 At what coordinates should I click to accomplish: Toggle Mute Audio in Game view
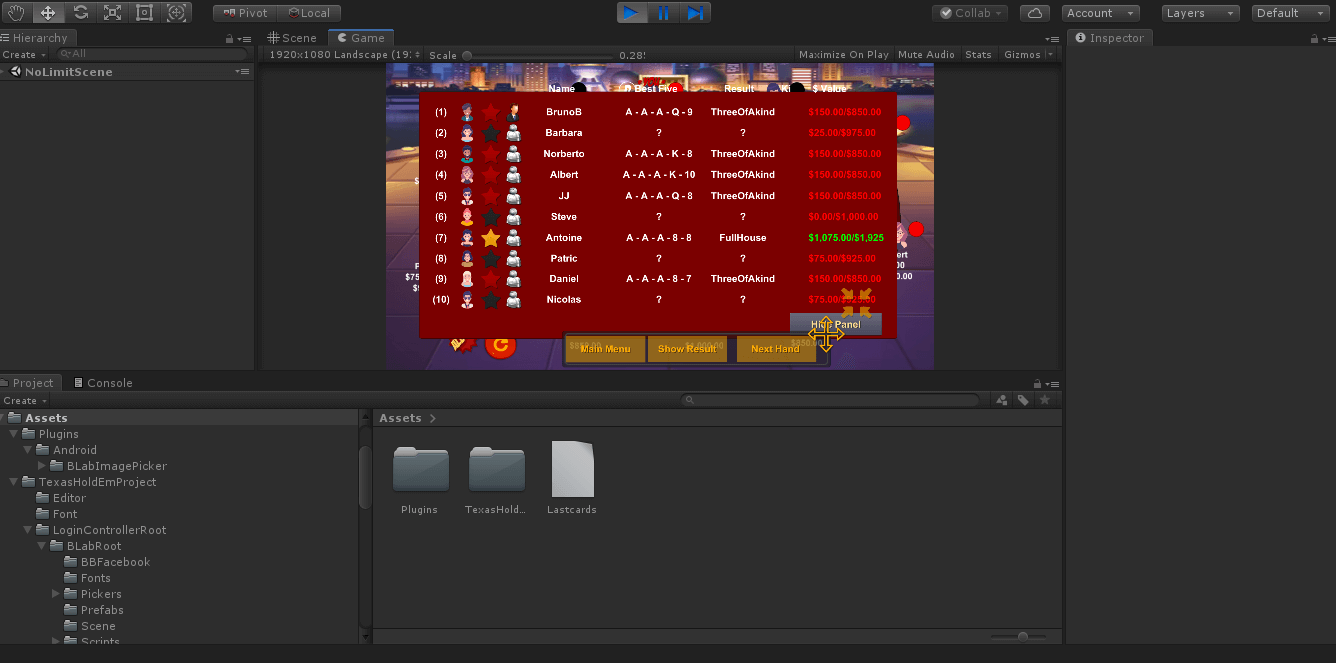coord(926,55)
